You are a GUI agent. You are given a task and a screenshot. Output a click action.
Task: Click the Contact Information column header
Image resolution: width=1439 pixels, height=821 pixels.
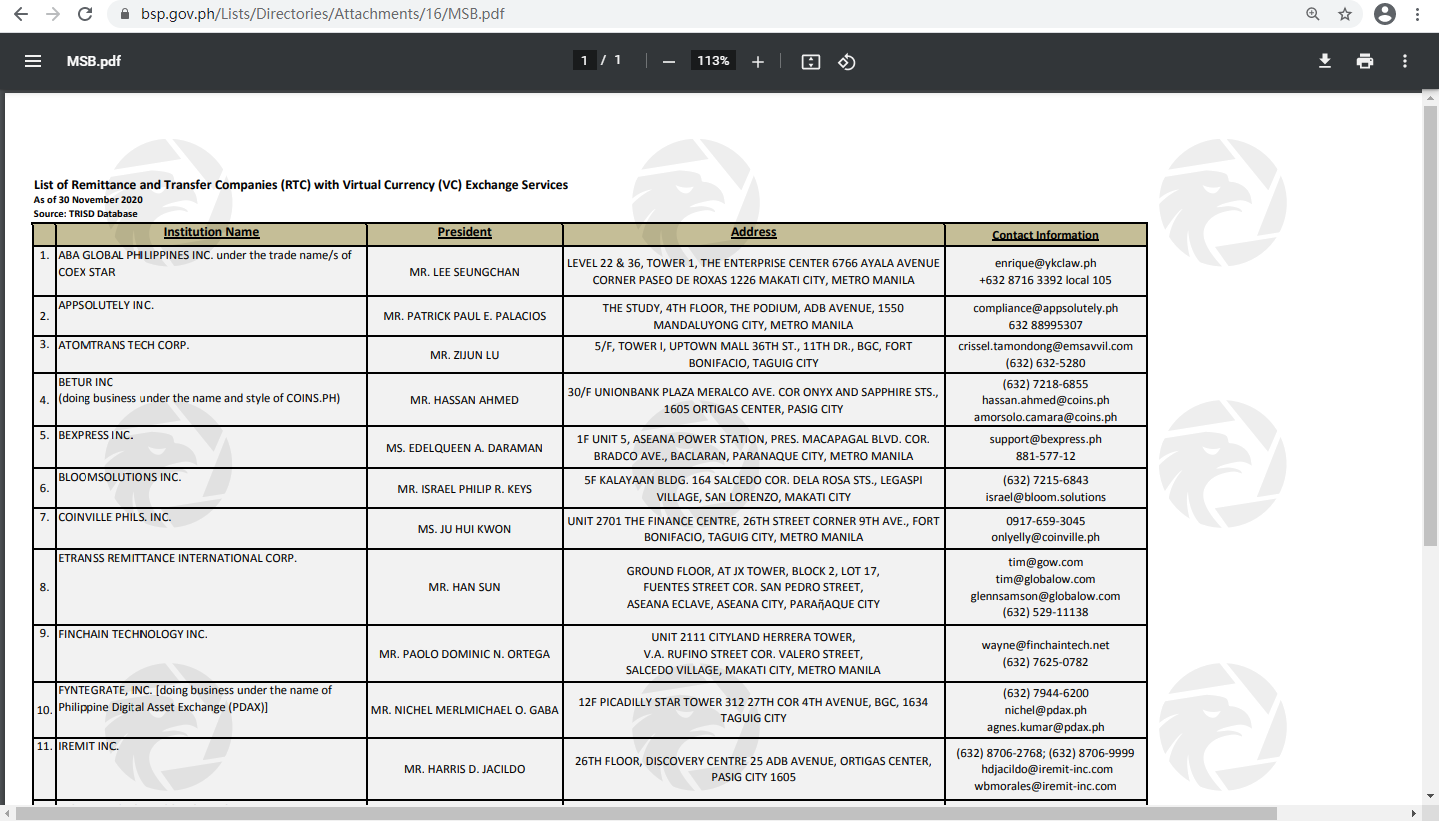point(1045,235)
